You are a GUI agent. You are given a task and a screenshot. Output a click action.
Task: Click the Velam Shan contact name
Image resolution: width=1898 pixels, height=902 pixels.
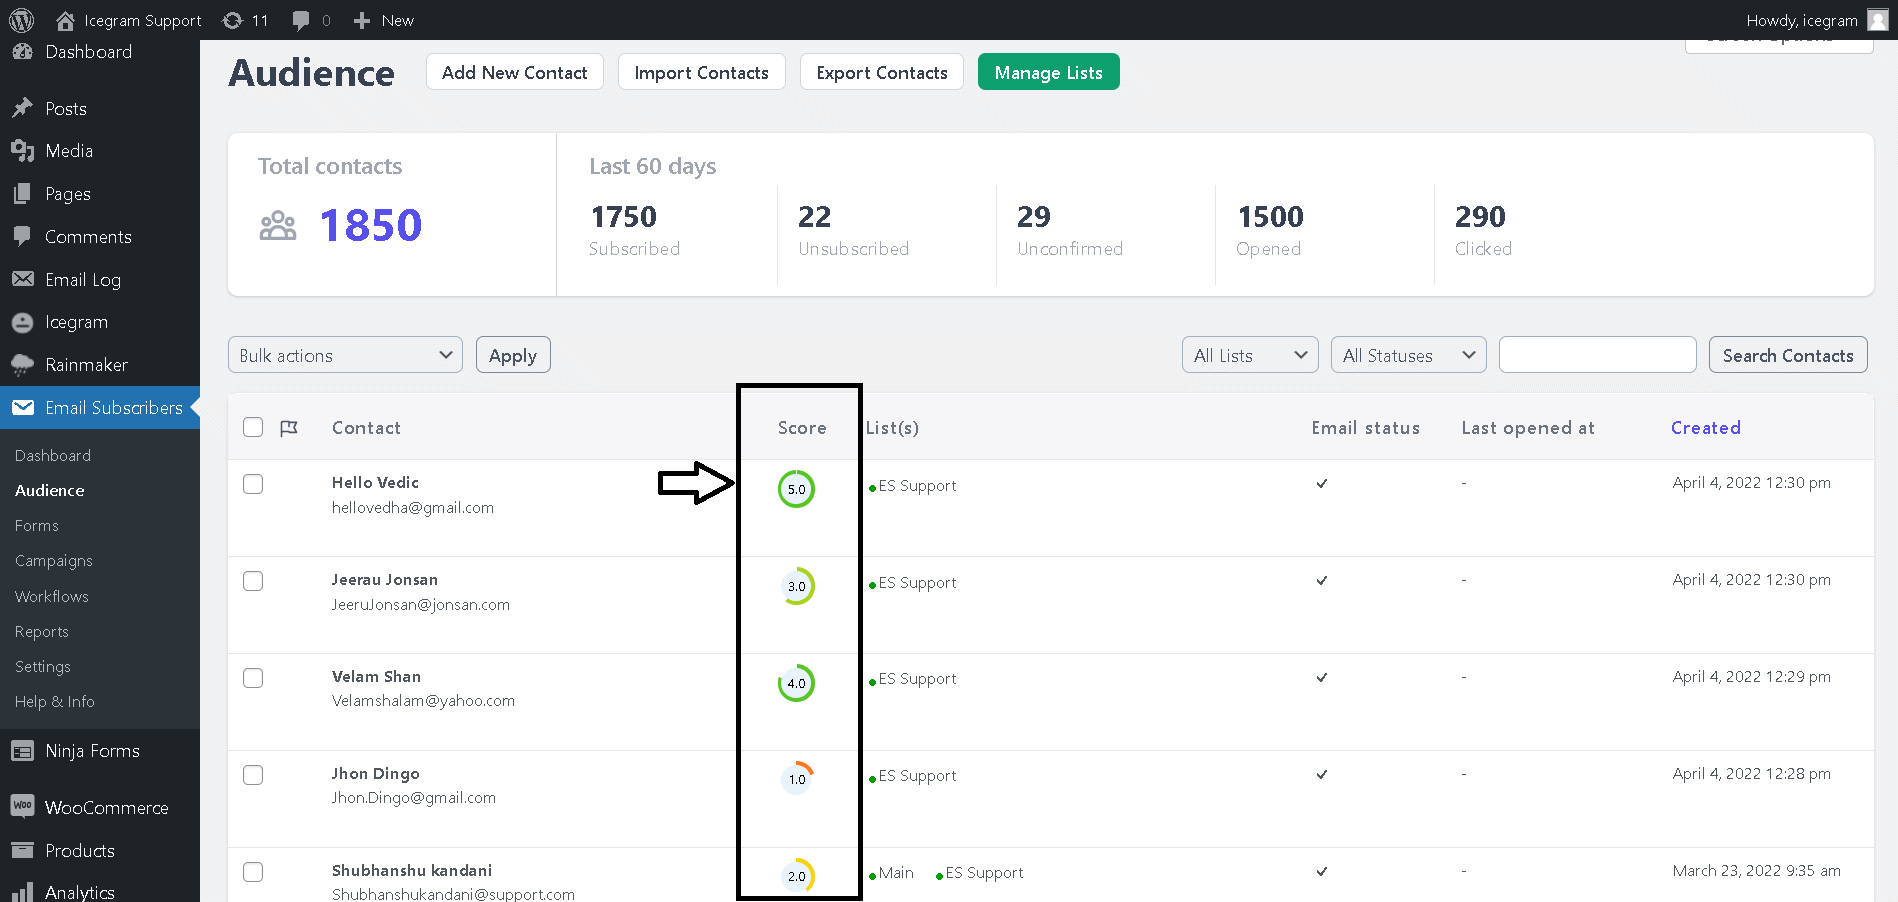click(x=376, y=676)
